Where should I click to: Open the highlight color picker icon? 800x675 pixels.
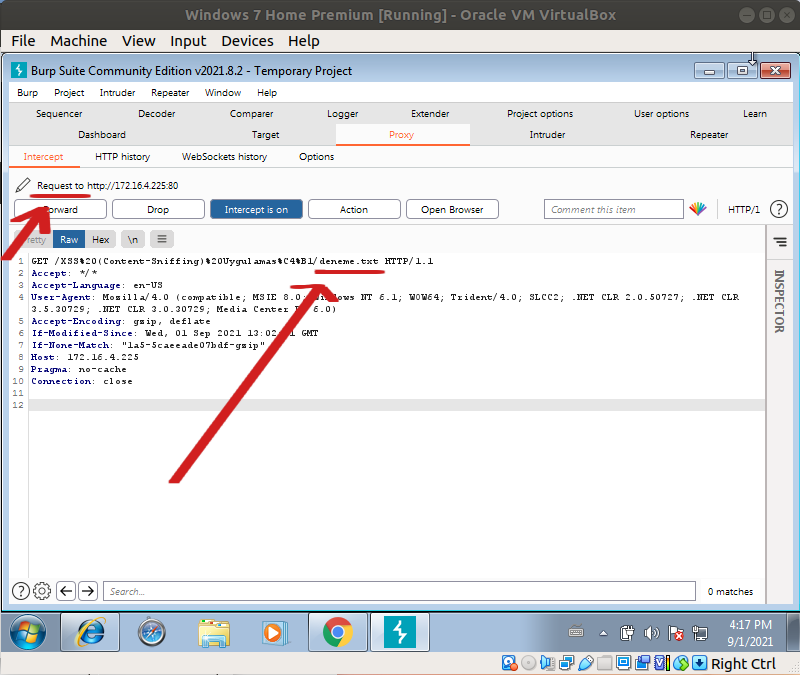point(697,209)
